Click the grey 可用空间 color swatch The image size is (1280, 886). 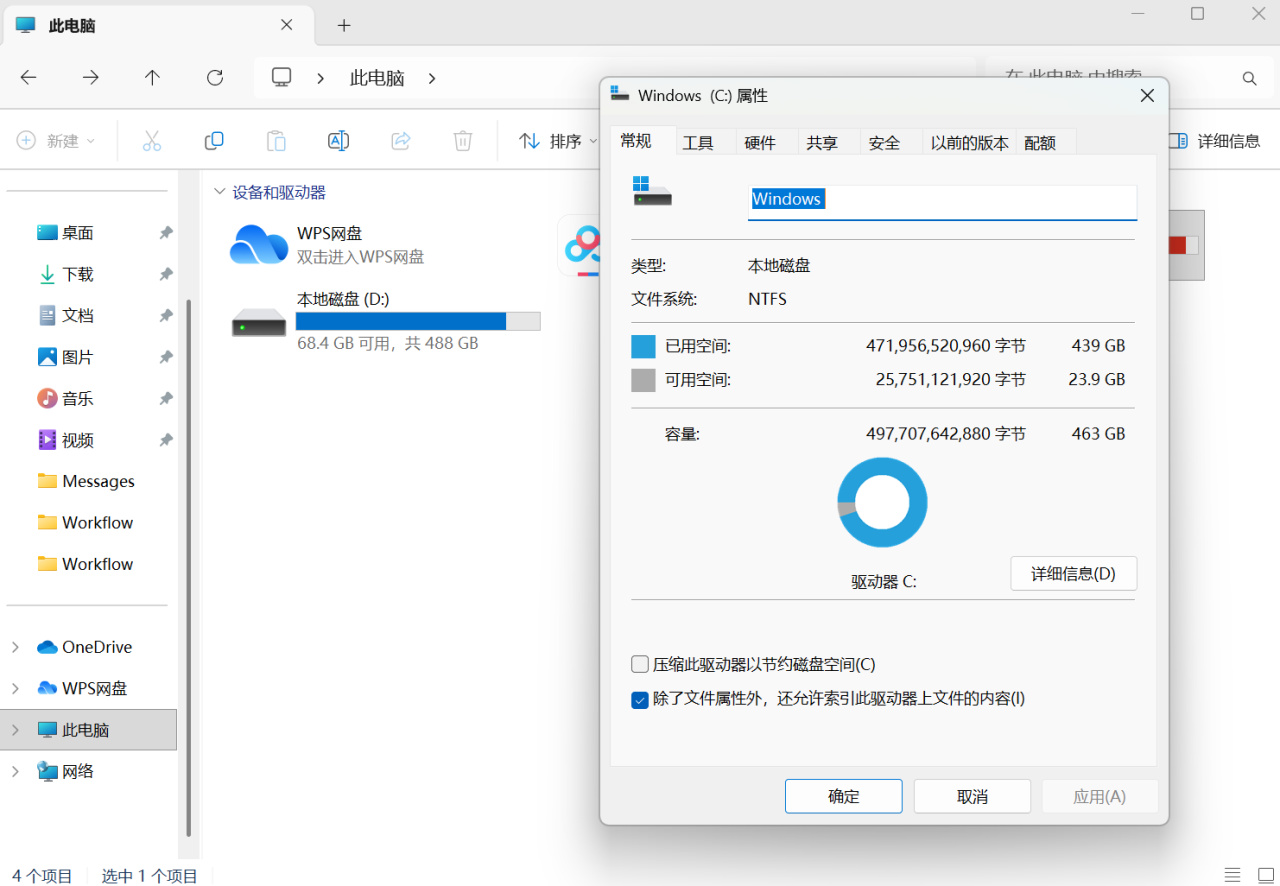coord(644,380)
